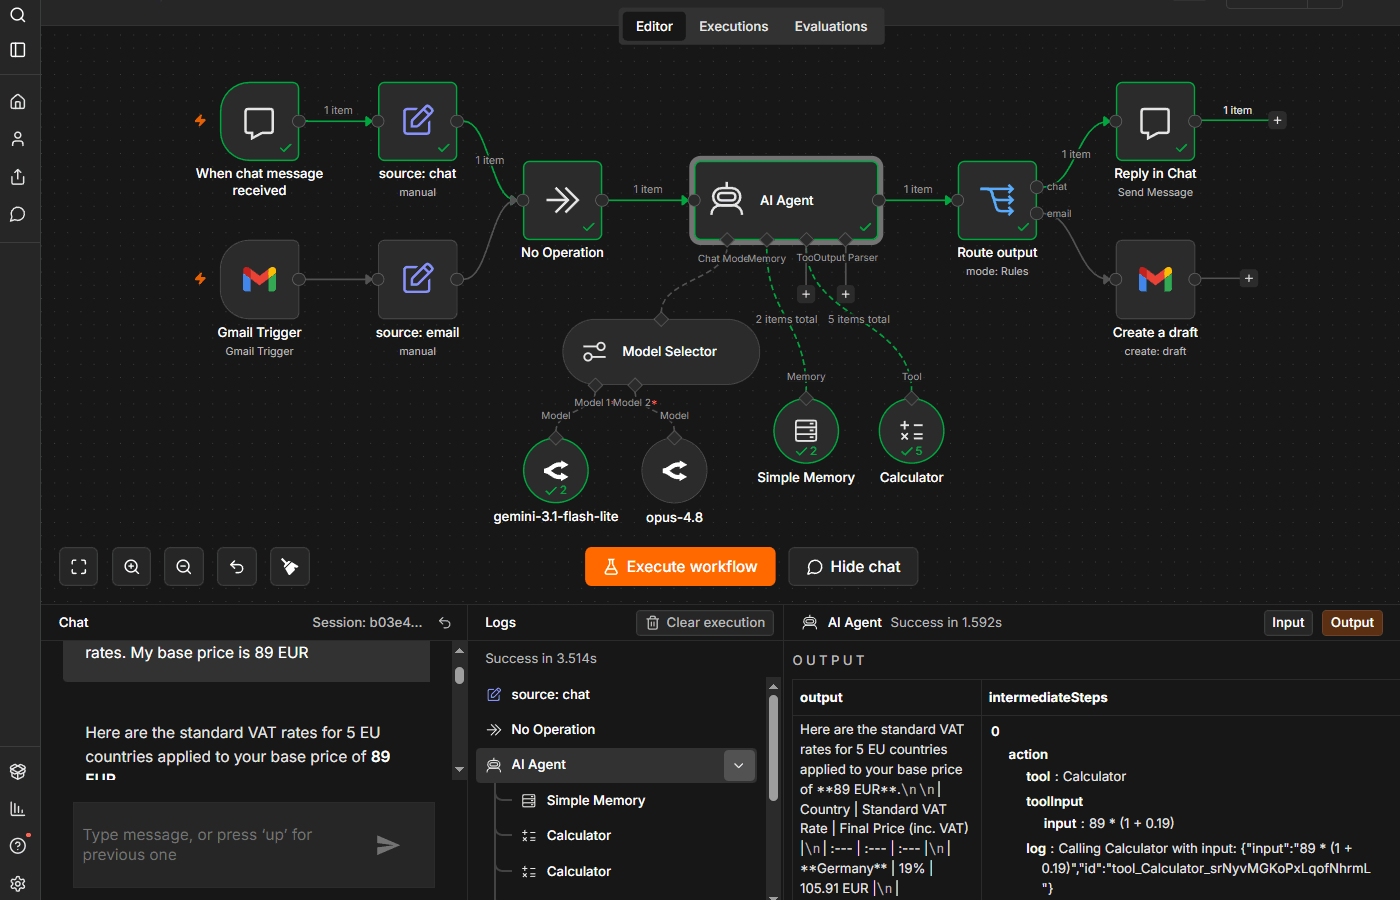Click the 'intermediateSteps' column header
Viewport: 1400px width, 900px height.
[1048, 697]
